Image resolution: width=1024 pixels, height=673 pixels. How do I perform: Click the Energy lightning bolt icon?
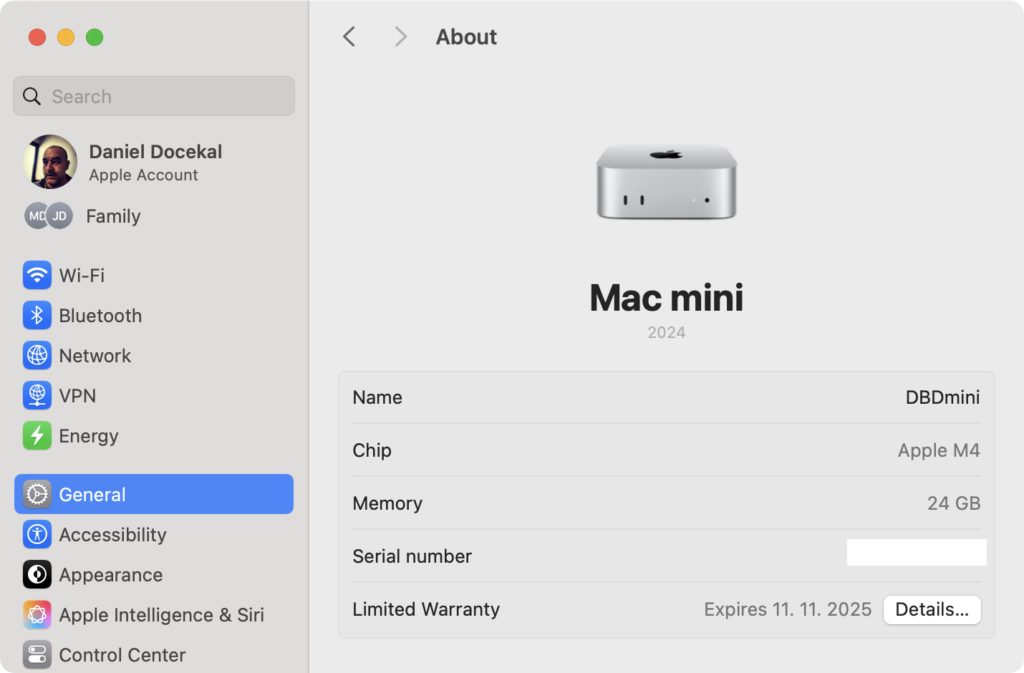coord(37,436)
